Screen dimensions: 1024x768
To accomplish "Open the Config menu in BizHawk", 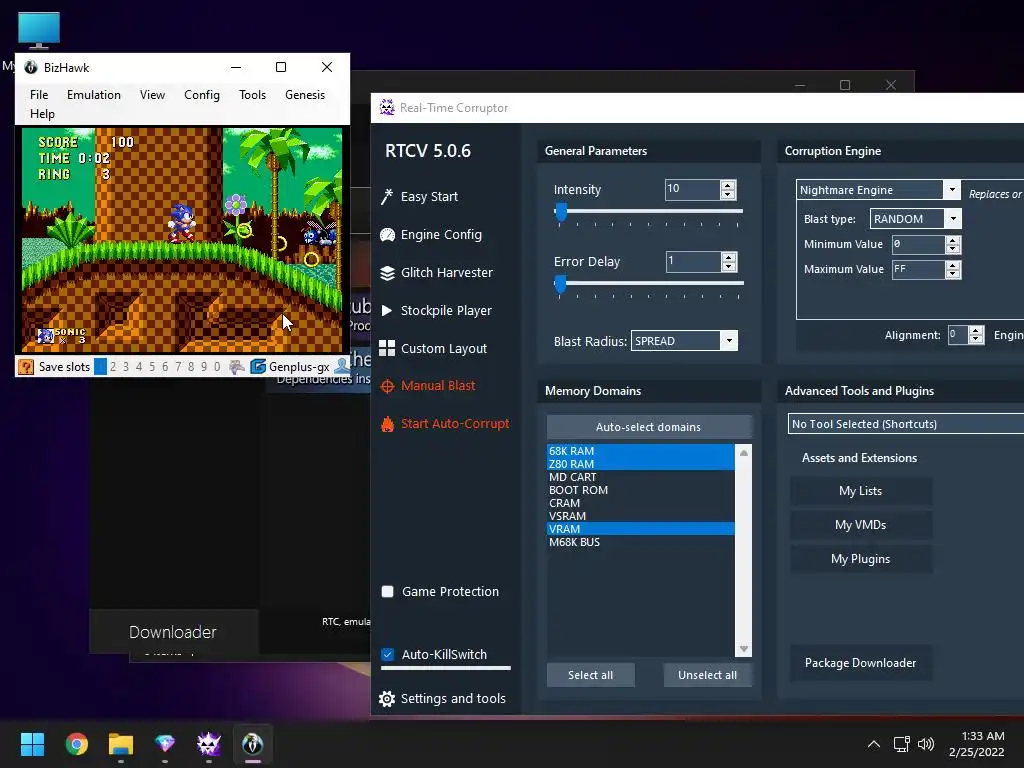I will click(202, 95).
